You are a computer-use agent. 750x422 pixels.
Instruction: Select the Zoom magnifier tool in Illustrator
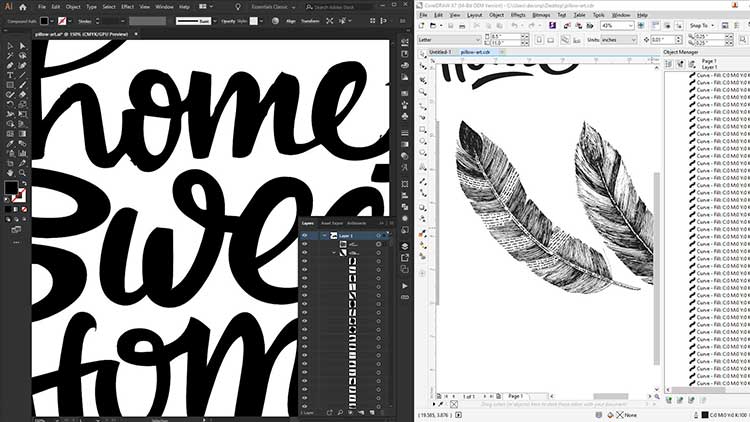click(x=22, y=173)
